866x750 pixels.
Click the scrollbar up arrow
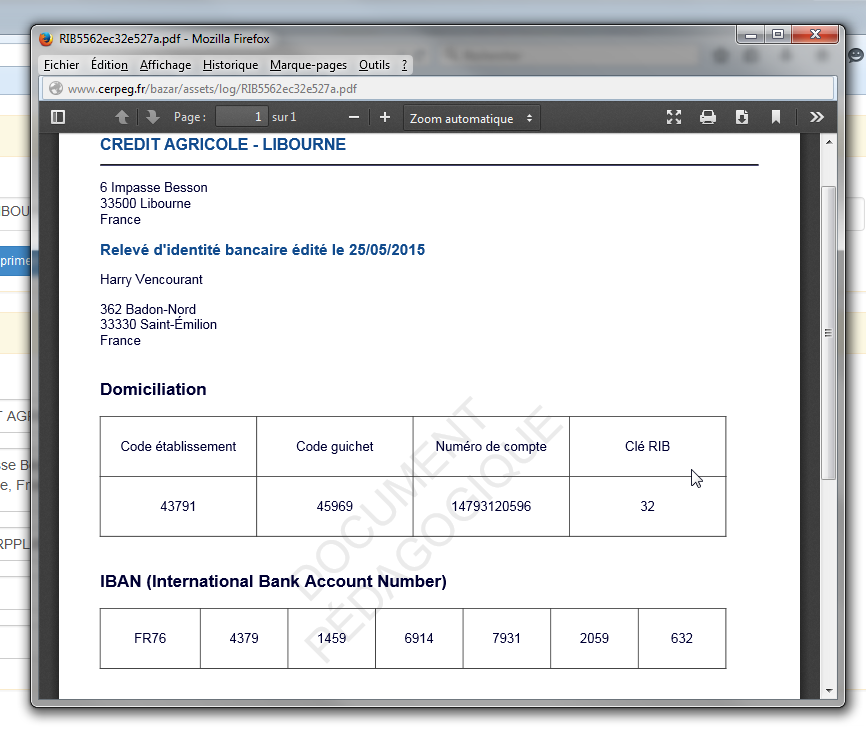tap(828, 142)
